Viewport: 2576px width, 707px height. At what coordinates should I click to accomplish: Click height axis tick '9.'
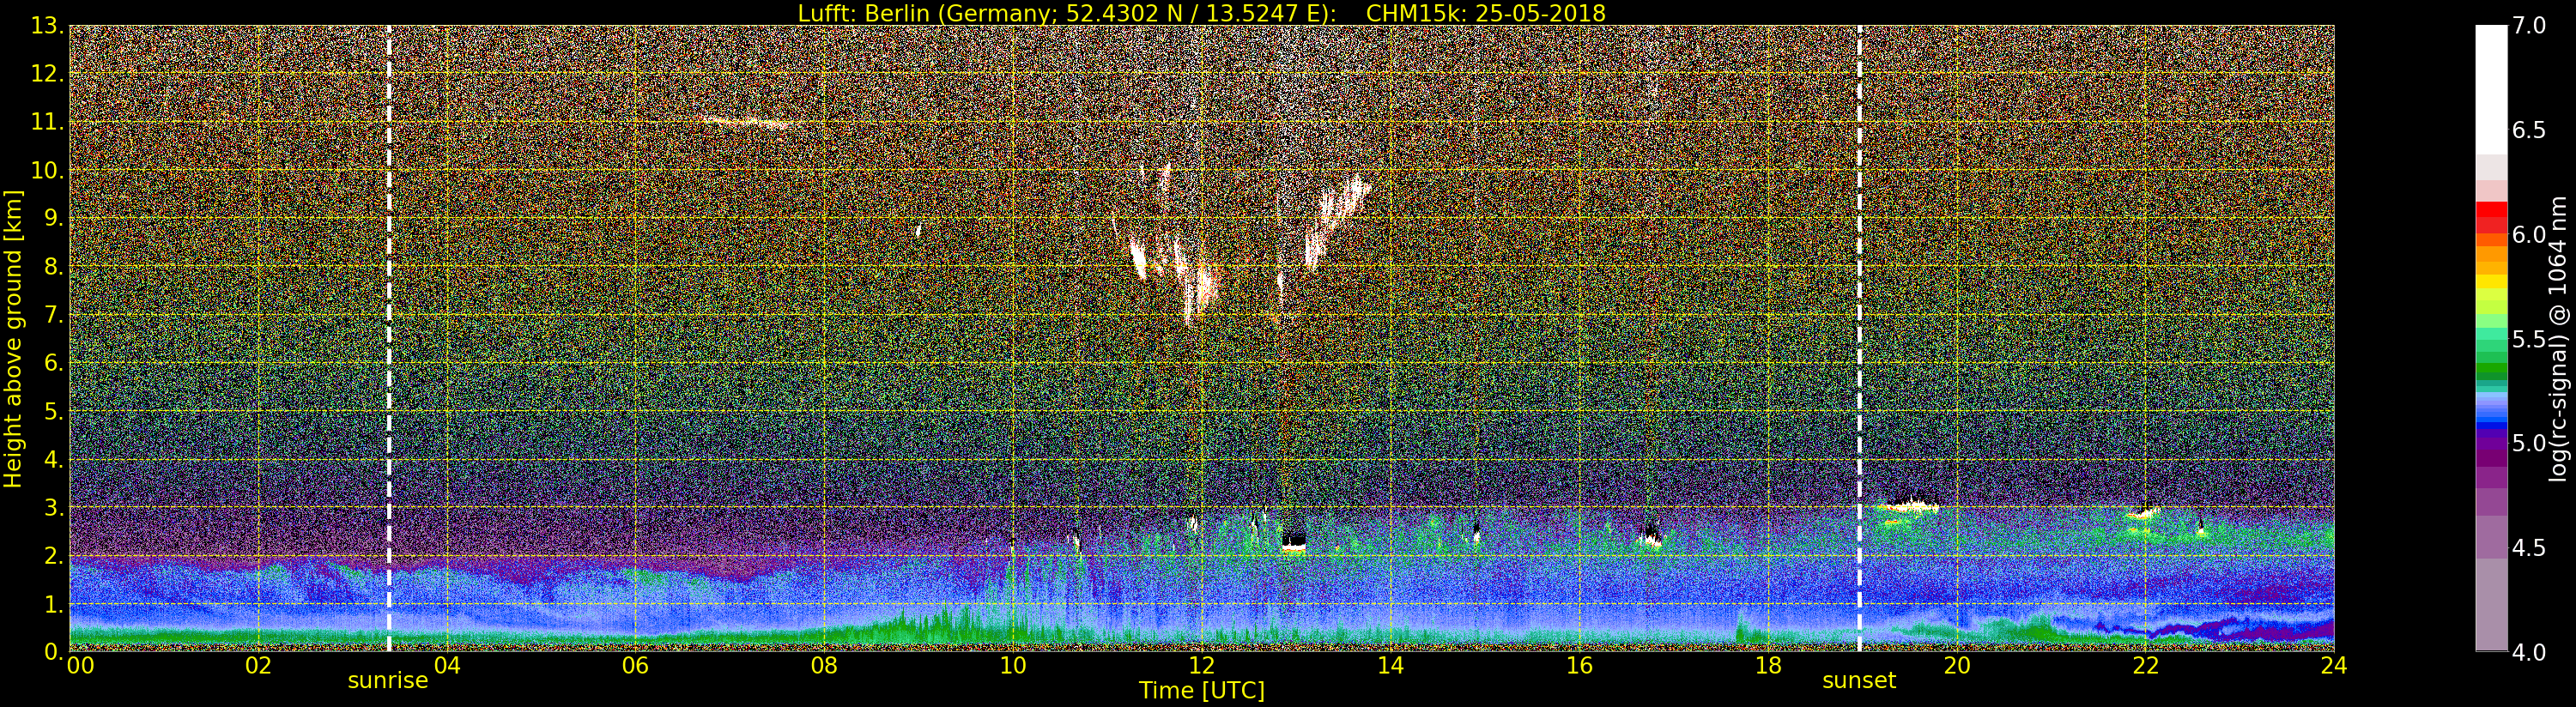pyautogui.click(x=53, y=218)
